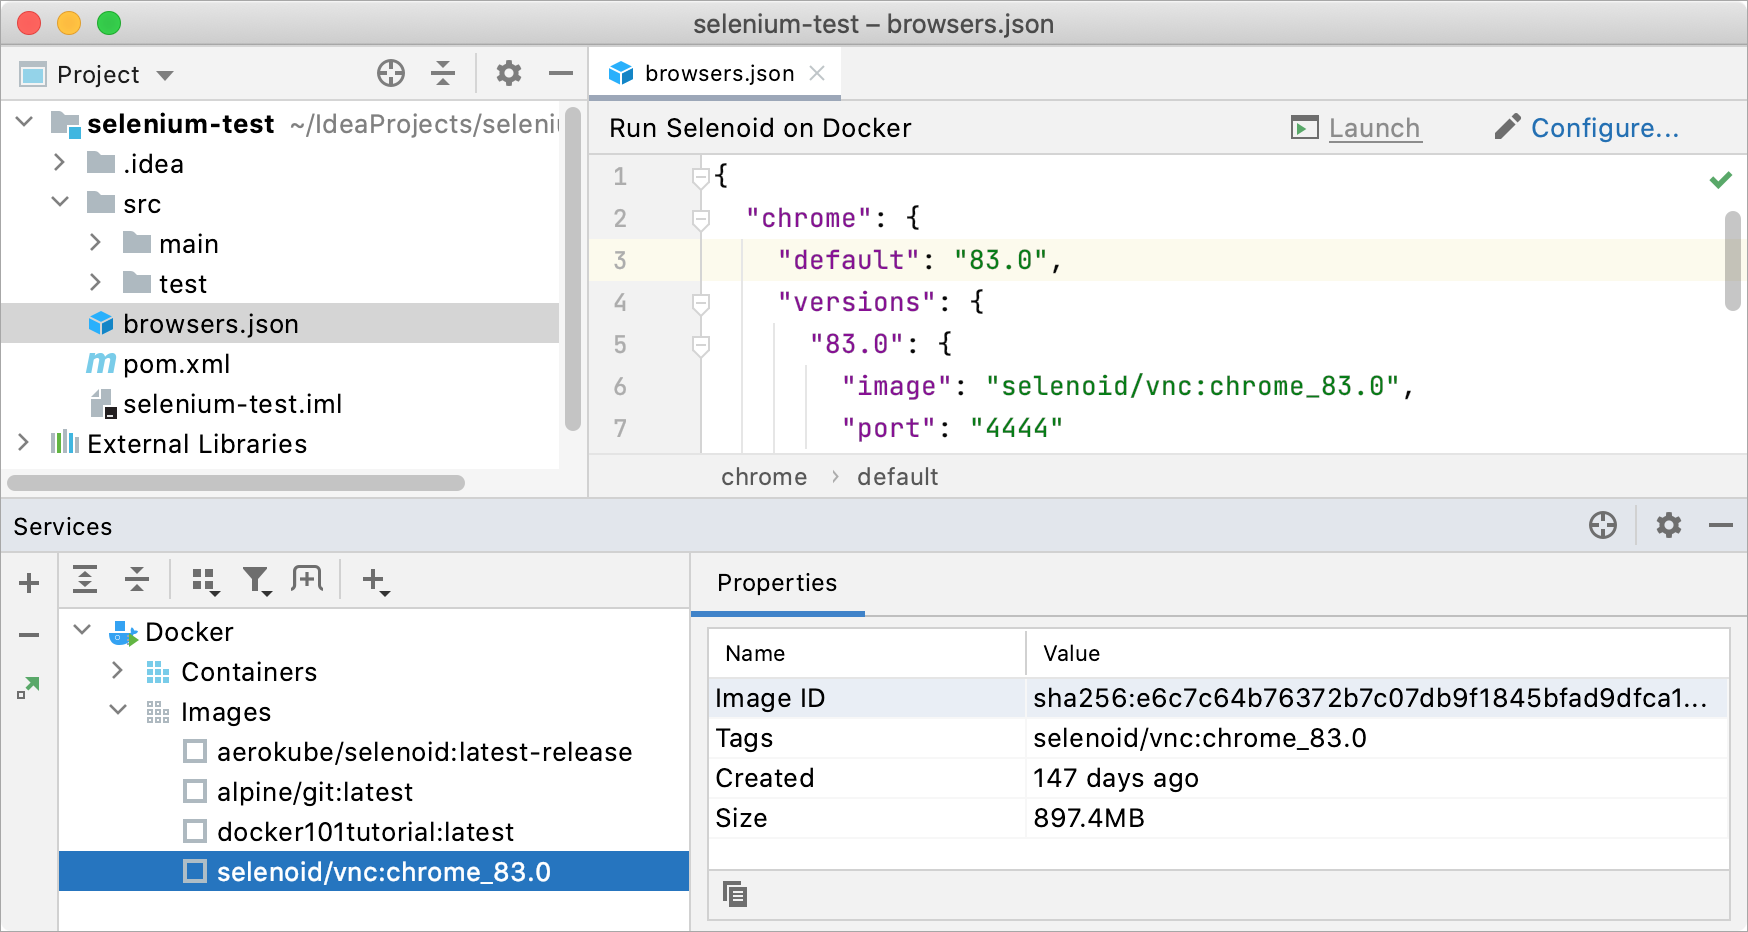Open the filter icon in Services toolbar

(x=257, y=580)
